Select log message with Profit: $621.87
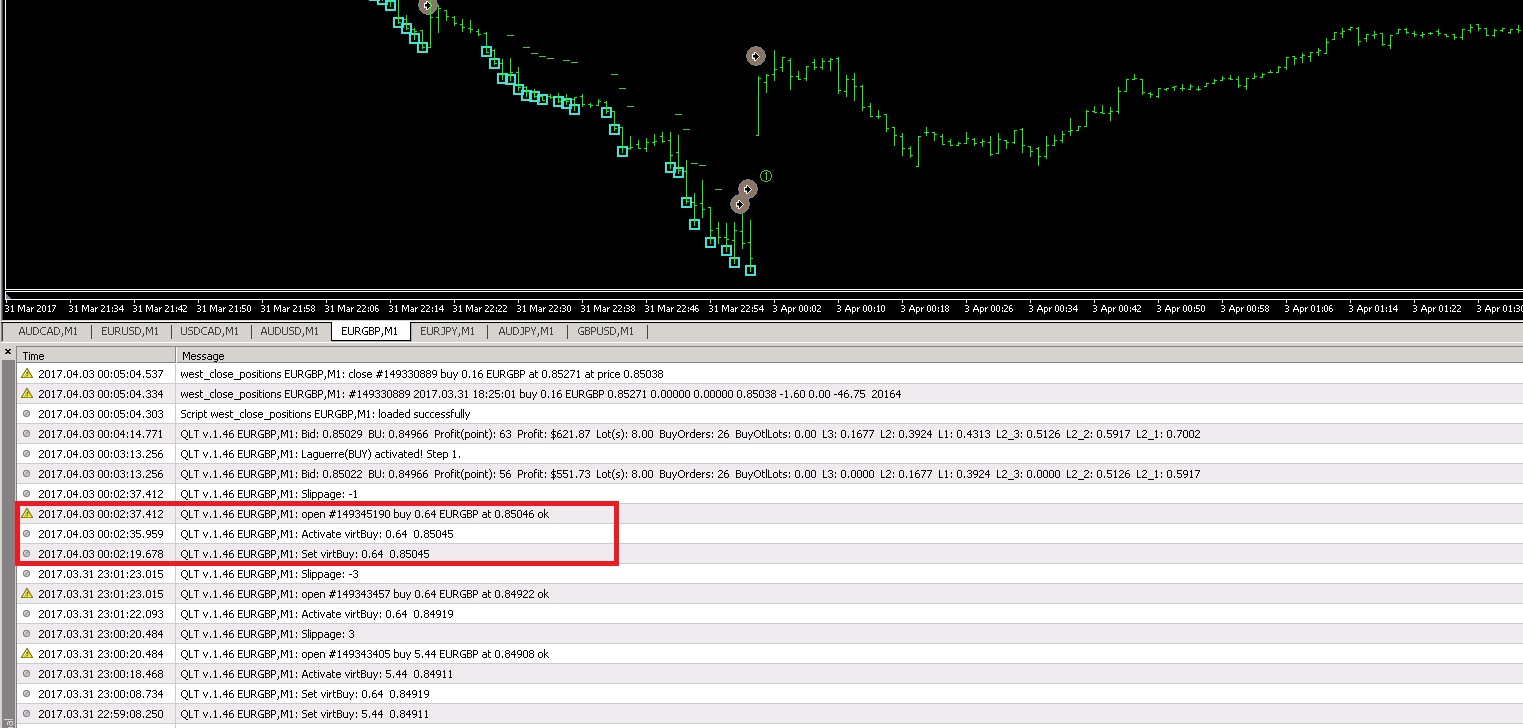1523x728 pixels. (x=690, y=434)
